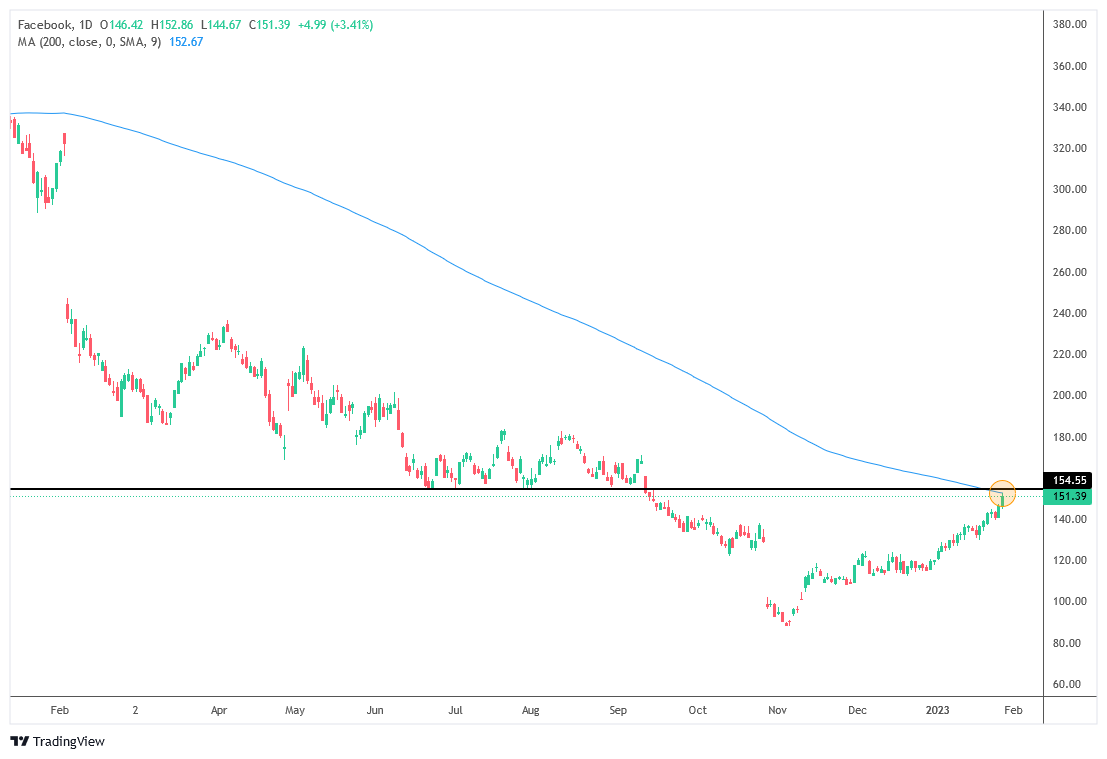Click the 200.00 price axis label

click(x=1070, y=395)
